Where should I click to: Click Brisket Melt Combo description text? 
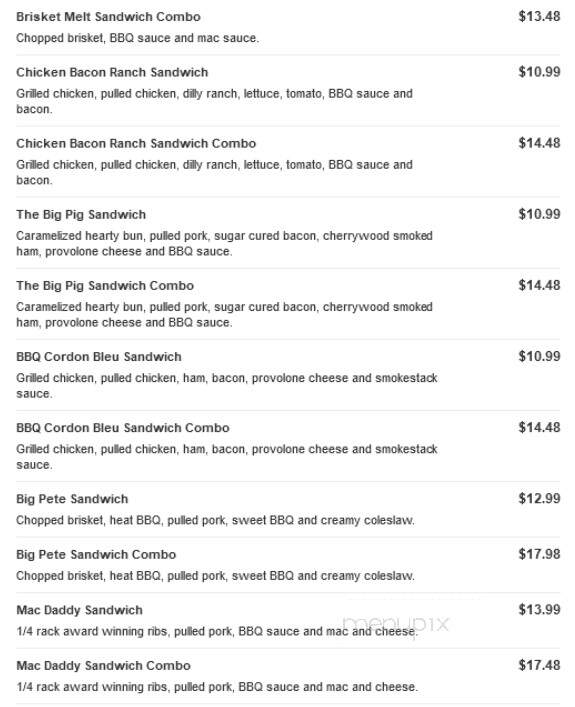(138, 38)
